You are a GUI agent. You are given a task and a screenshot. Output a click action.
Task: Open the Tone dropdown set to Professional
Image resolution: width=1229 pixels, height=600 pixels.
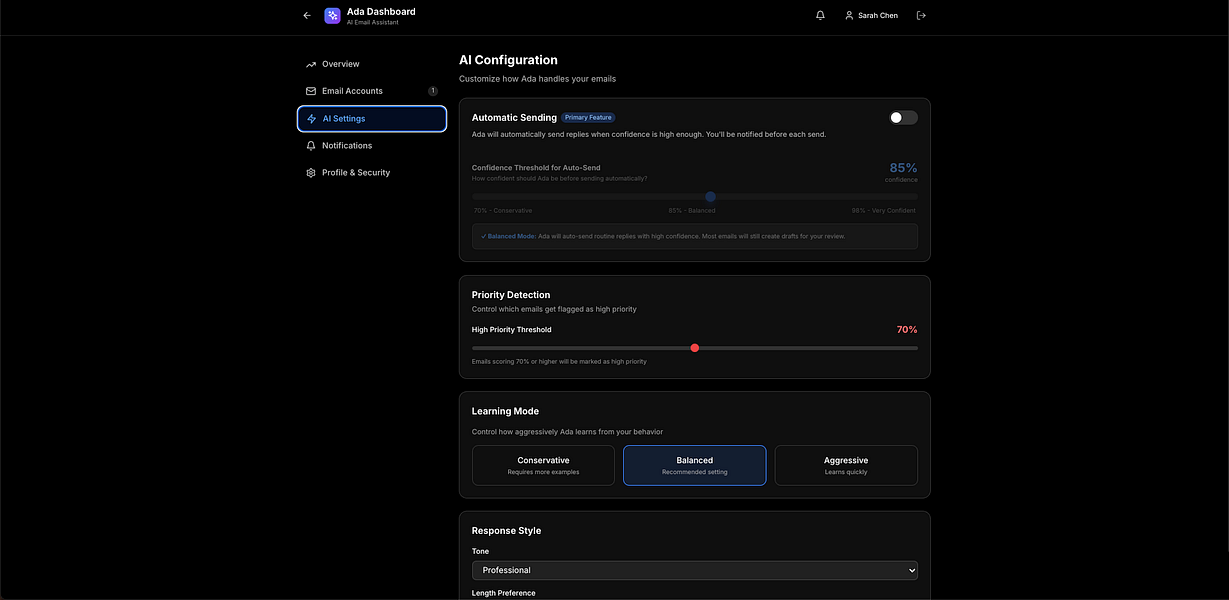click(x=694, y=570)
